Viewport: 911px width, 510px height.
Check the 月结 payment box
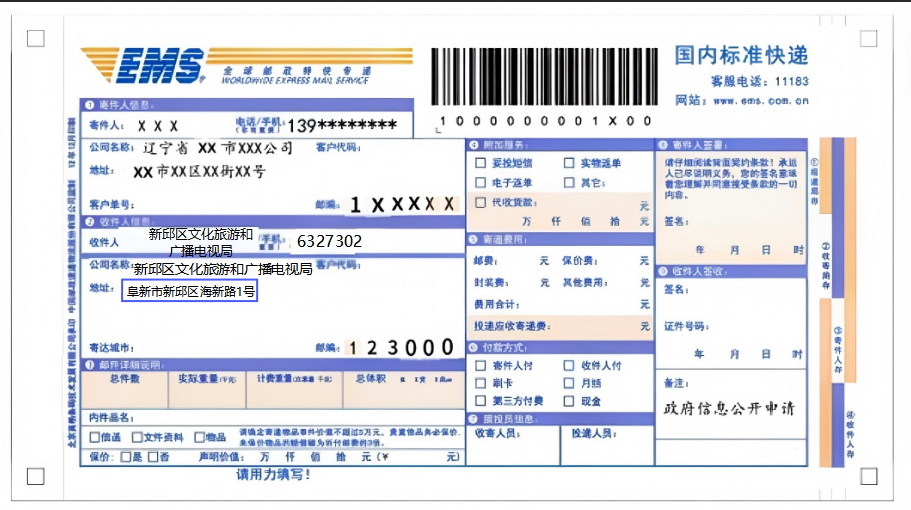(569, 383)
